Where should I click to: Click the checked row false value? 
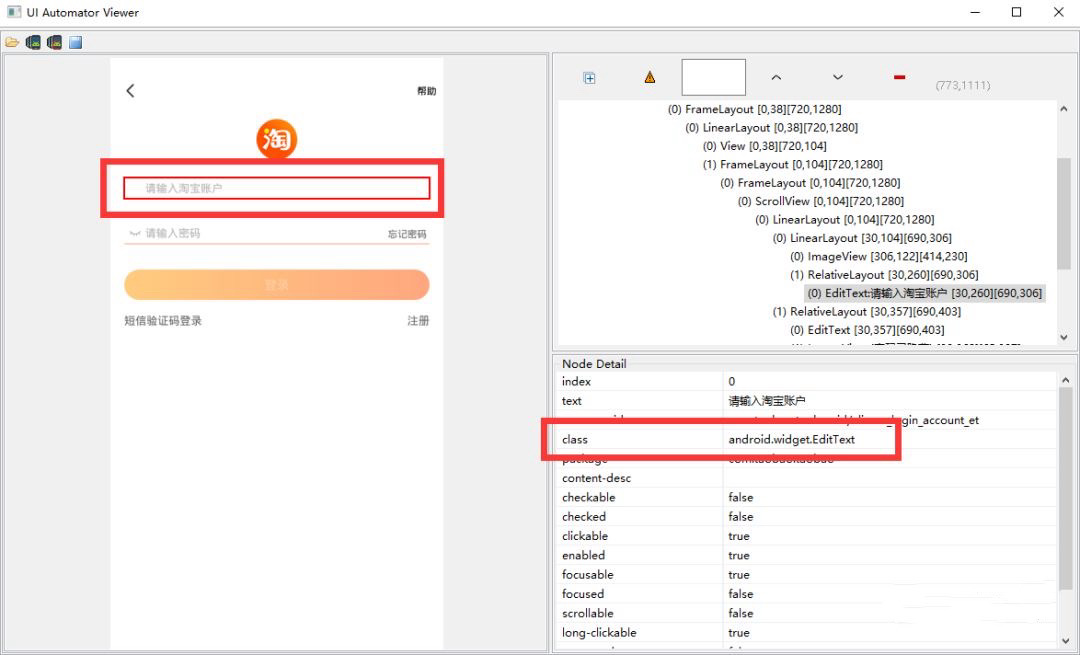[740, 517]
